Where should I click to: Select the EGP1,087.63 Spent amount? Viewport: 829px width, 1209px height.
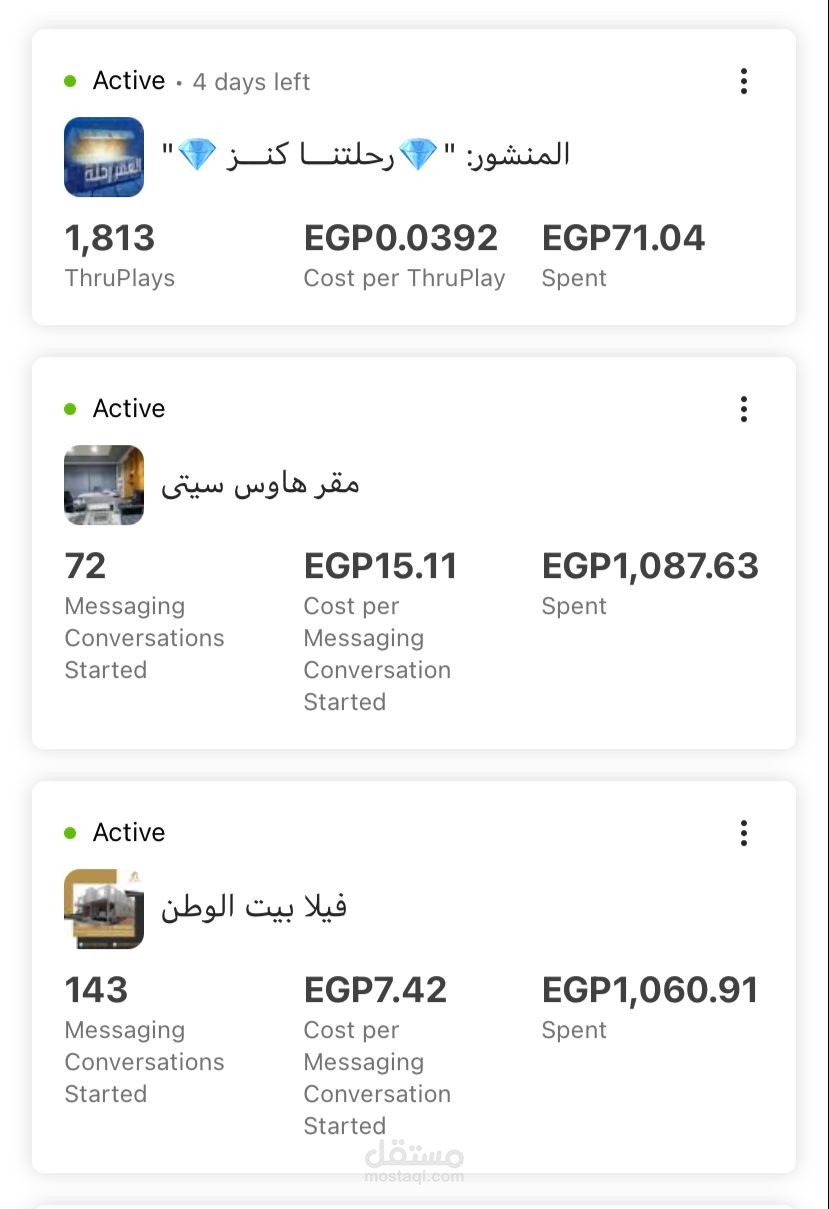(650, 583)
